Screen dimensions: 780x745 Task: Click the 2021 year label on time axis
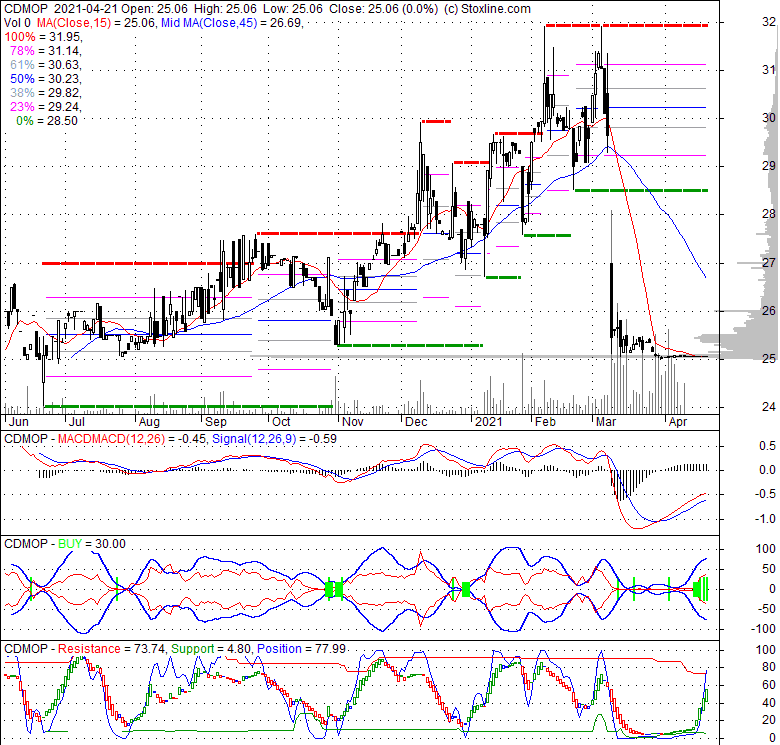pos(488,422)
